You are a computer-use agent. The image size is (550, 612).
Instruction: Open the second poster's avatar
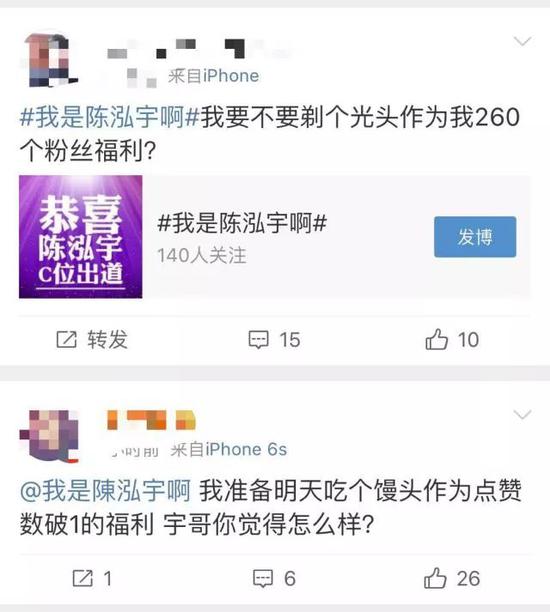[50, 436]
